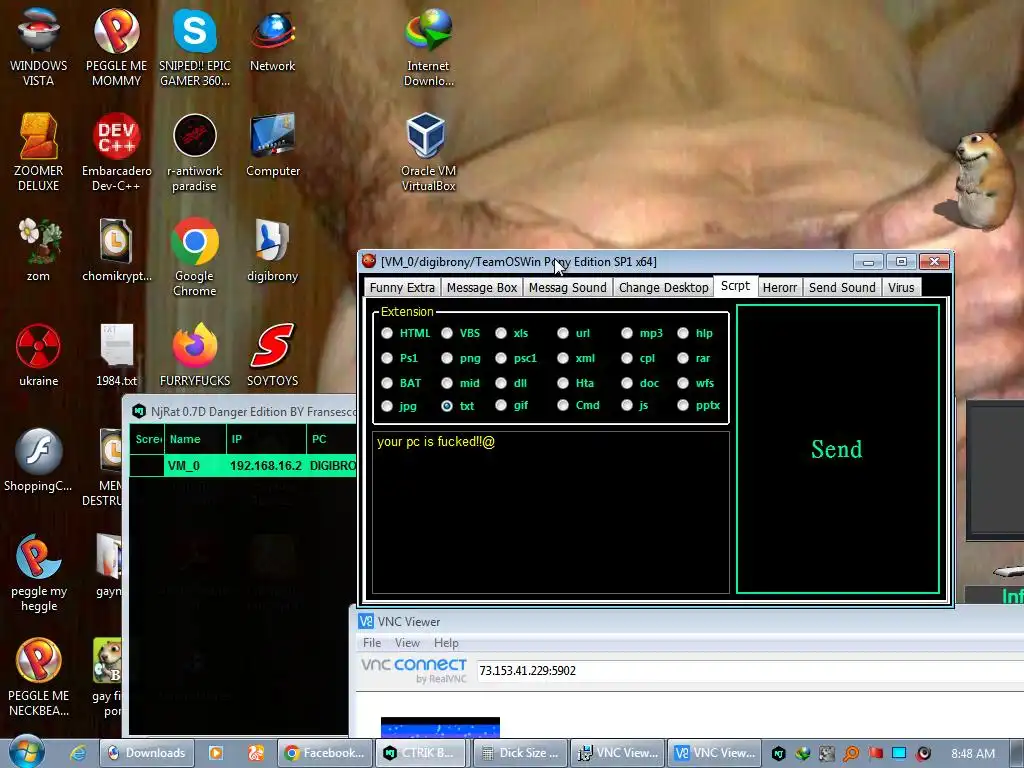Open the Send Sound tab
The width and height of the screenshot is (1024, 768).
[x=842, y=287]
